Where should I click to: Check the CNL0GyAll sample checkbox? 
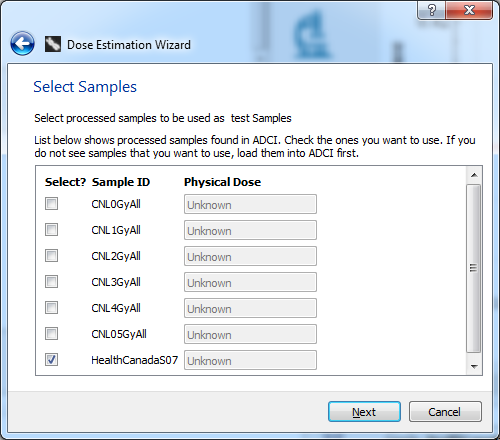click(51, 204)
